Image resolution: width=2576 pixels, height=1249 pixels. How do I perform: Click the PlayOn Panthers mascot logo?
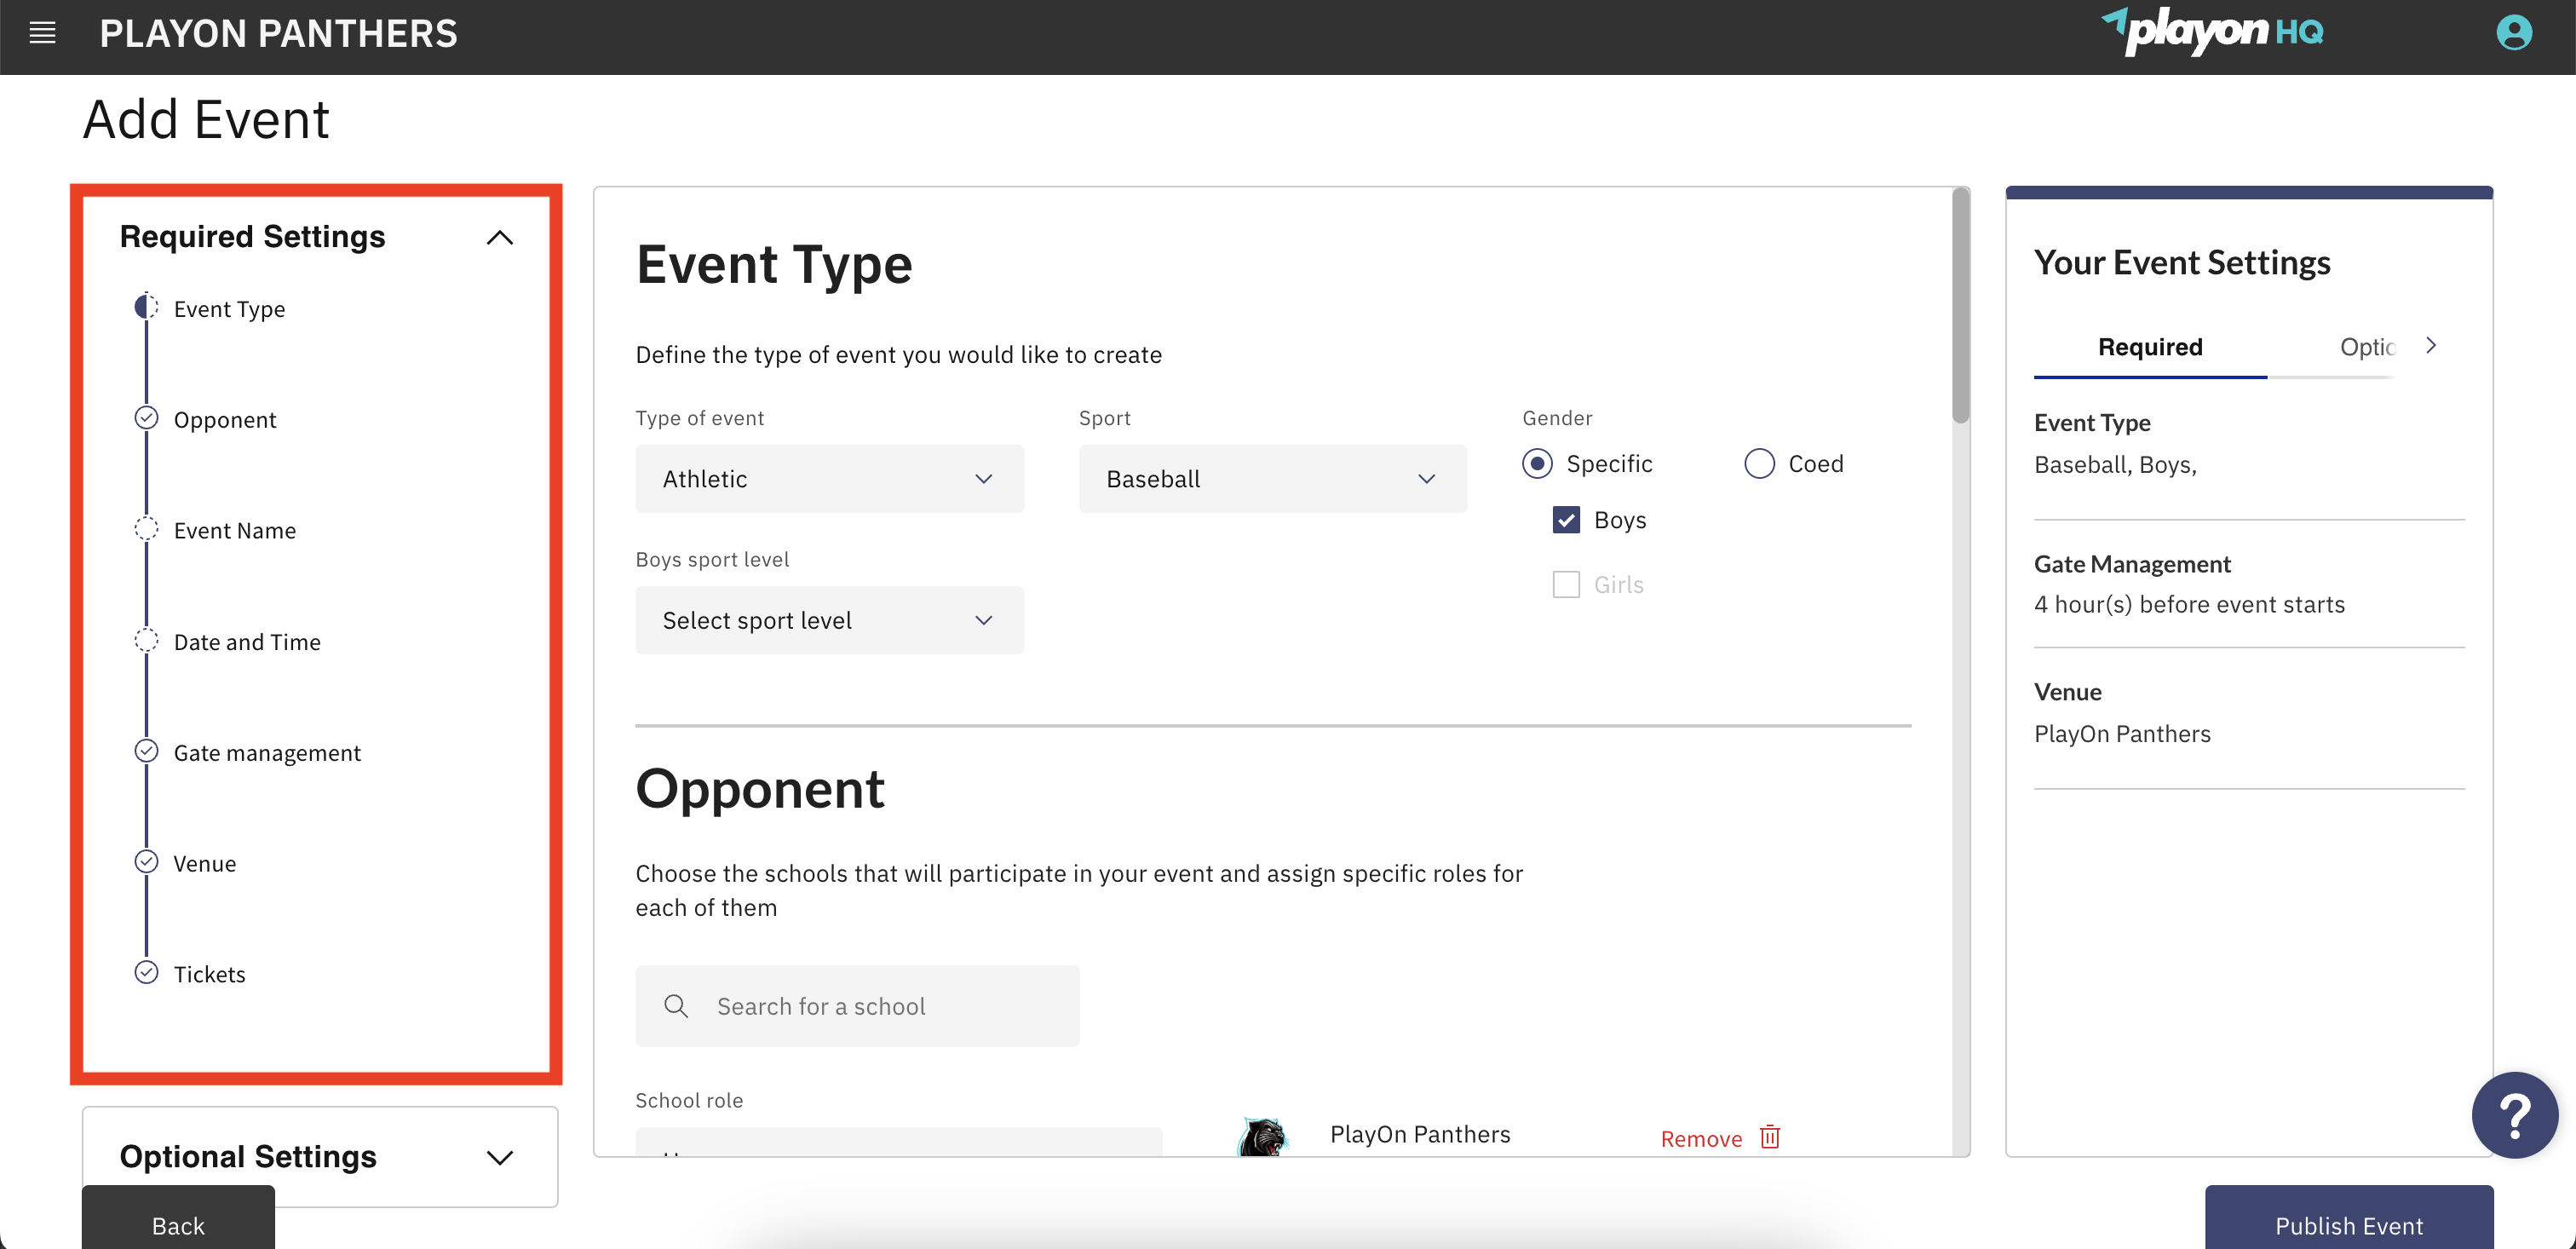coord(1262,1136)
